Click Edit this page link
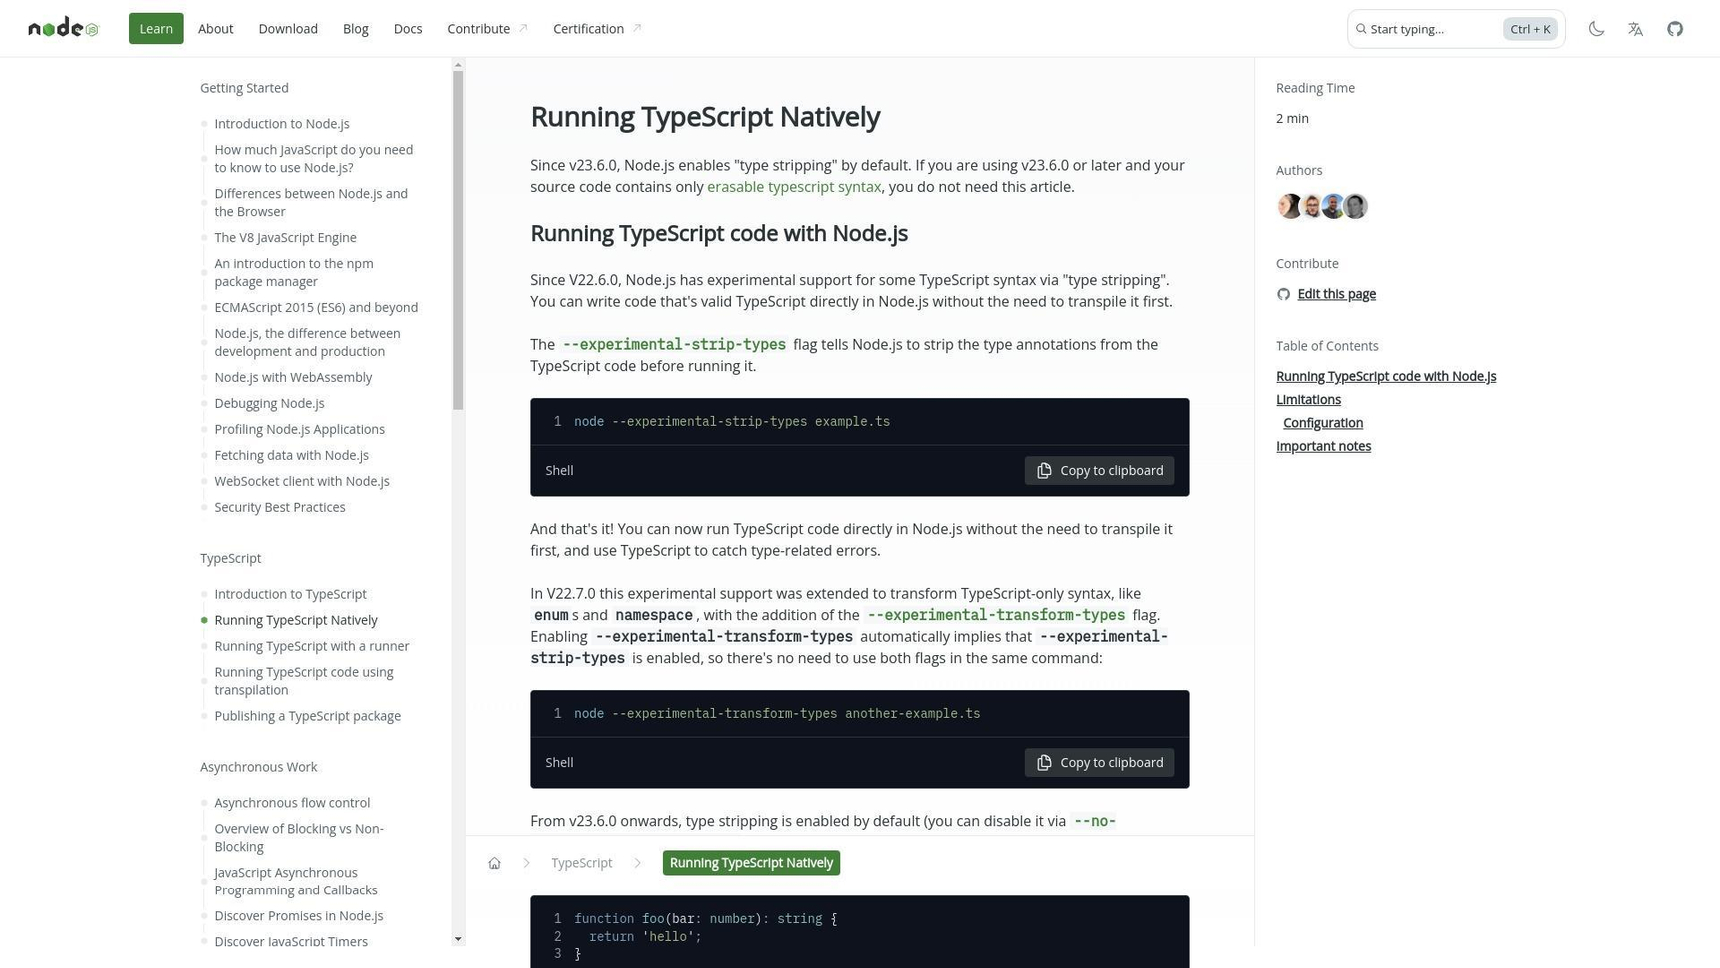 1336,294
